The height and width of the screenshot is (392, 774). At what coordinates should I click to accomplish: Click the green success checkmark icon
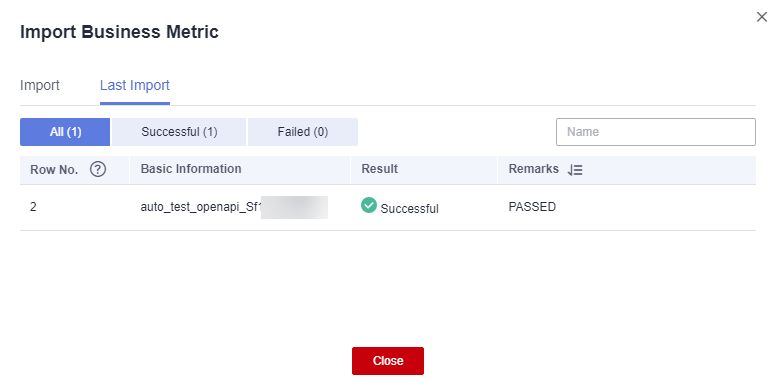click(x=369, y=205)
